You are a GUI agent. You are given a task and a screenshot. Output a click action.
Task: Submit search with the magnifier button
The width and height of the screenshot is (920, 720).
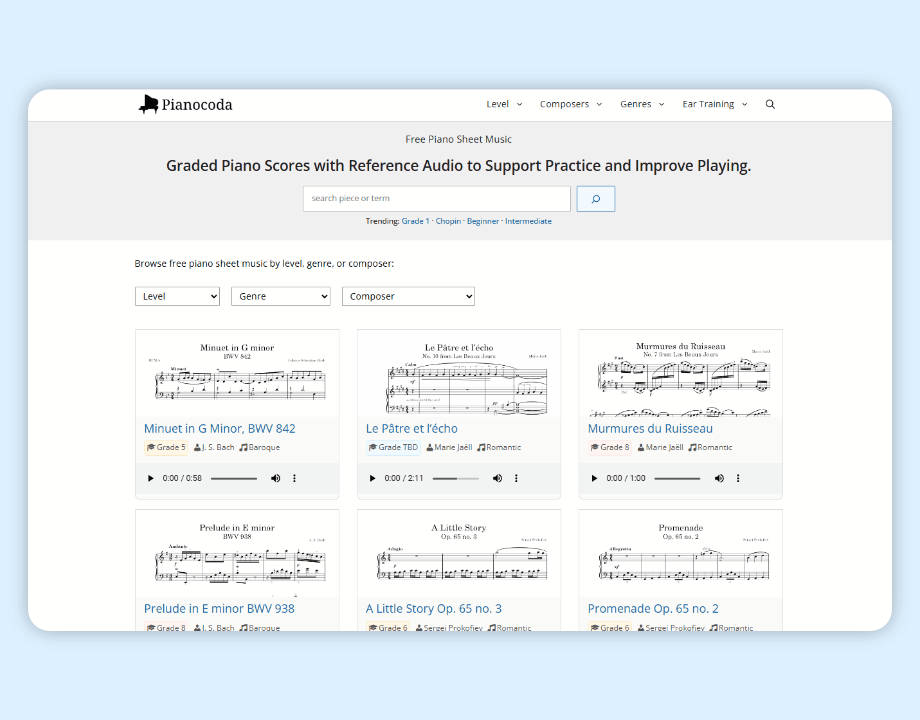pos(596,199)
